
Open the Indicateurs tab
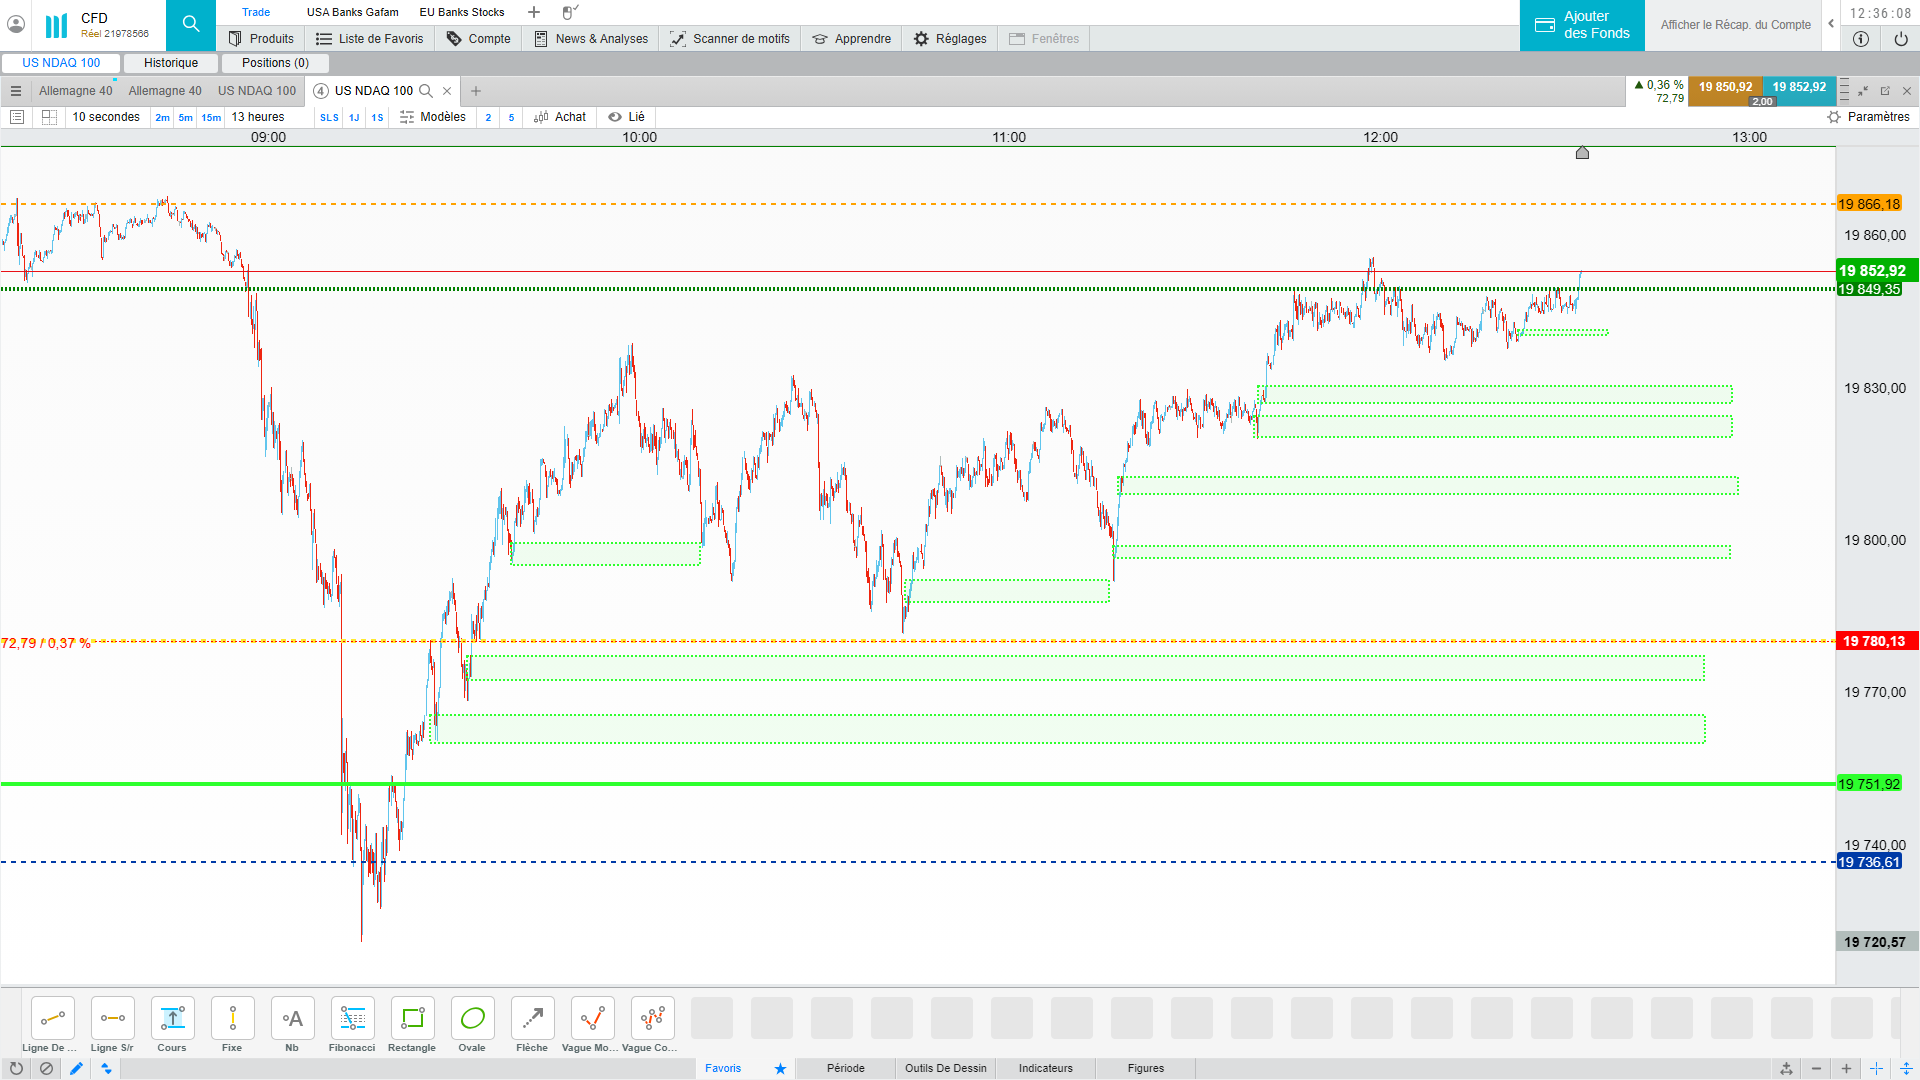(x=1045, y=1068)
